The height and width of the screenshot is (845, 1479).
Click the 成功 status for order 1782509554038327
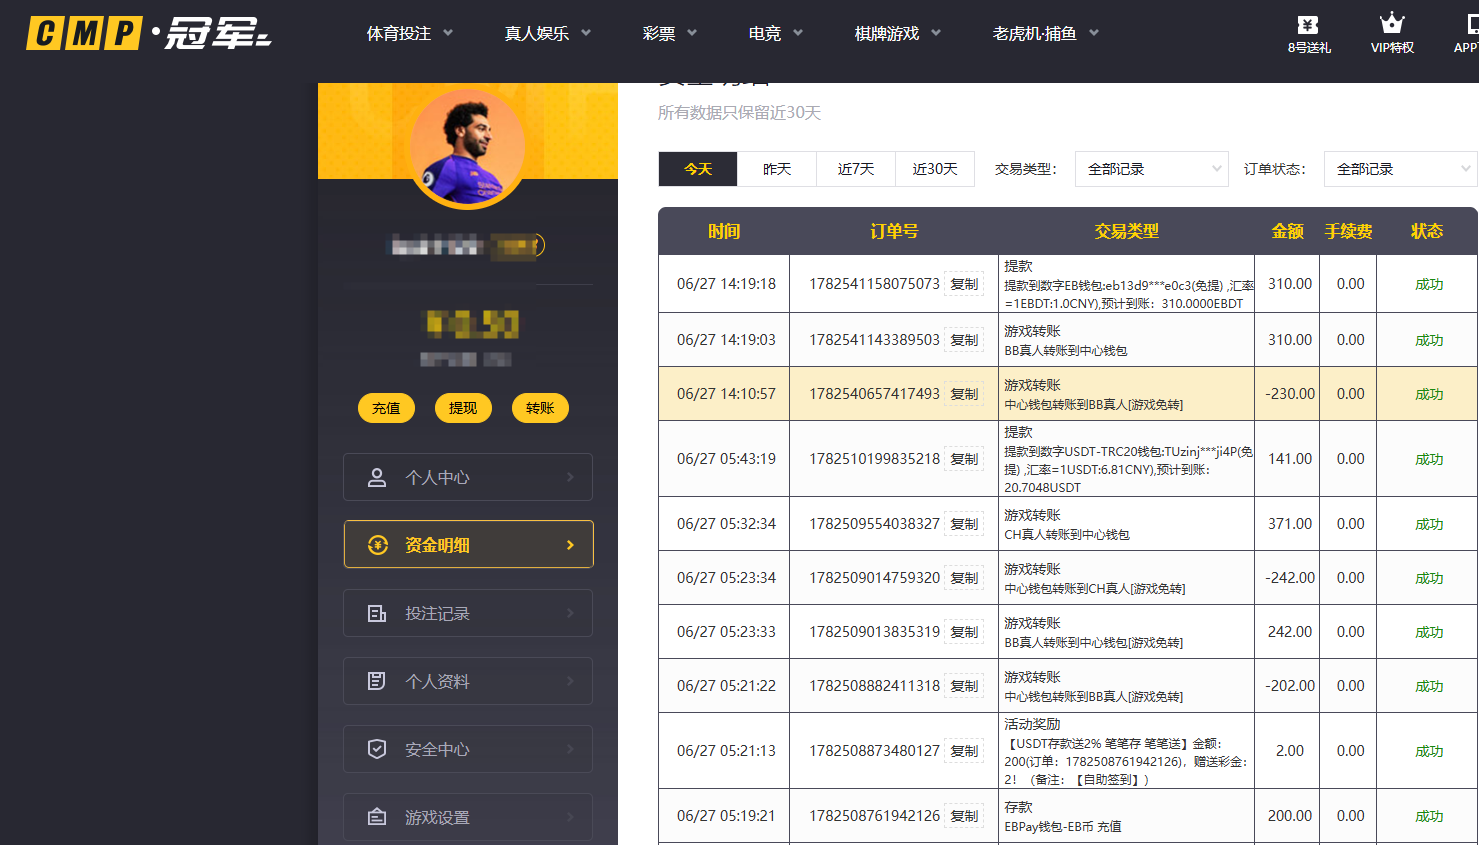click(x=1429, y=524)
